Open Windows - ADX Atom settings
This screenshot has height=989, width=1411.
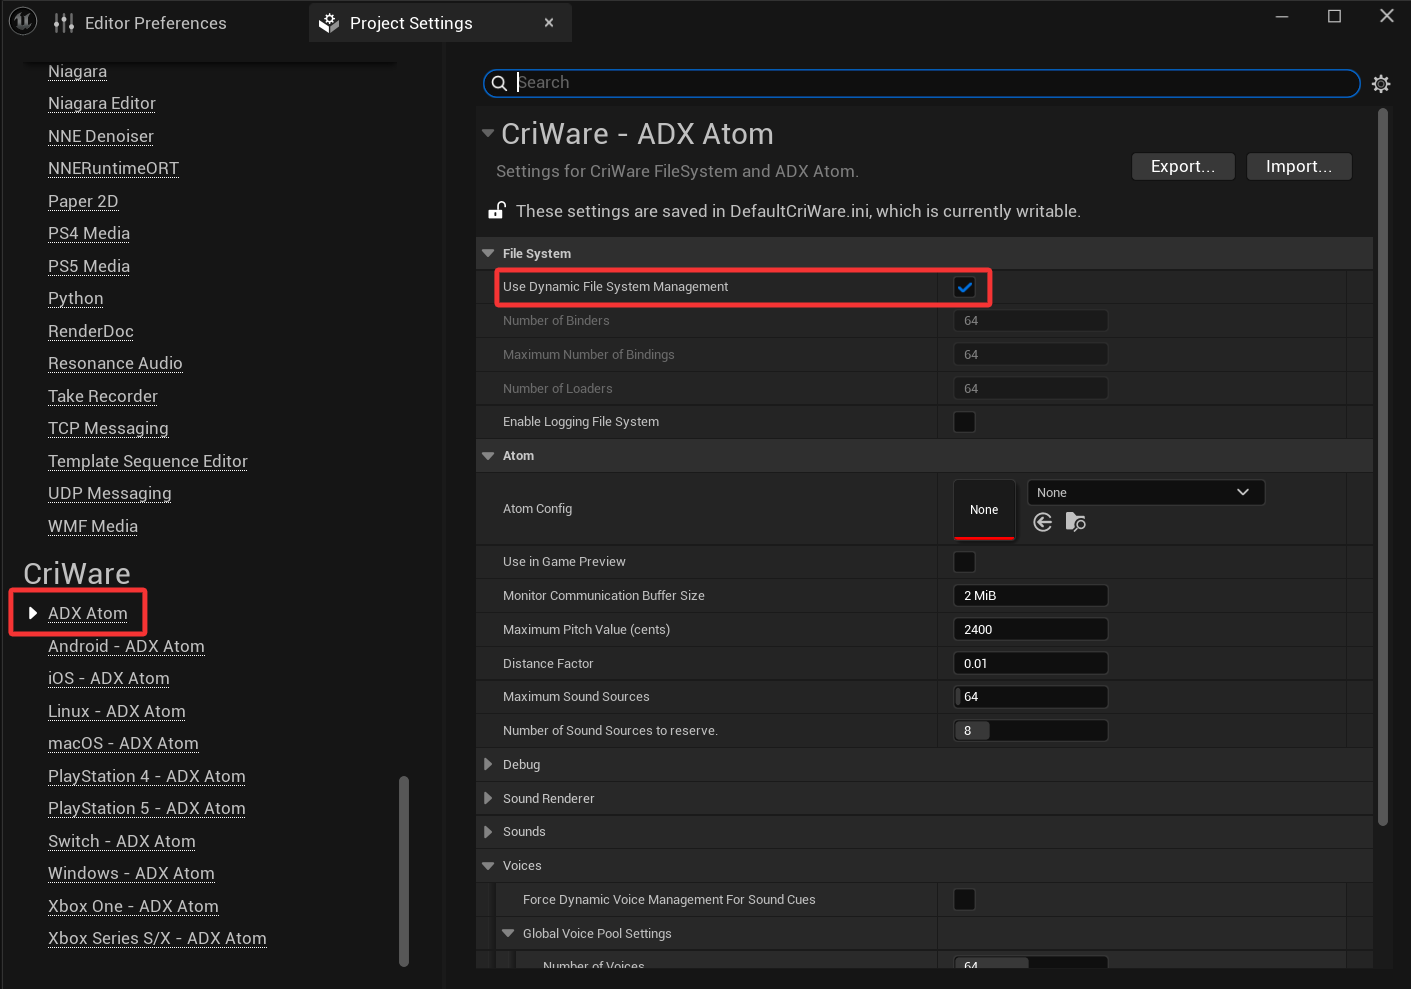coord(131,874)
